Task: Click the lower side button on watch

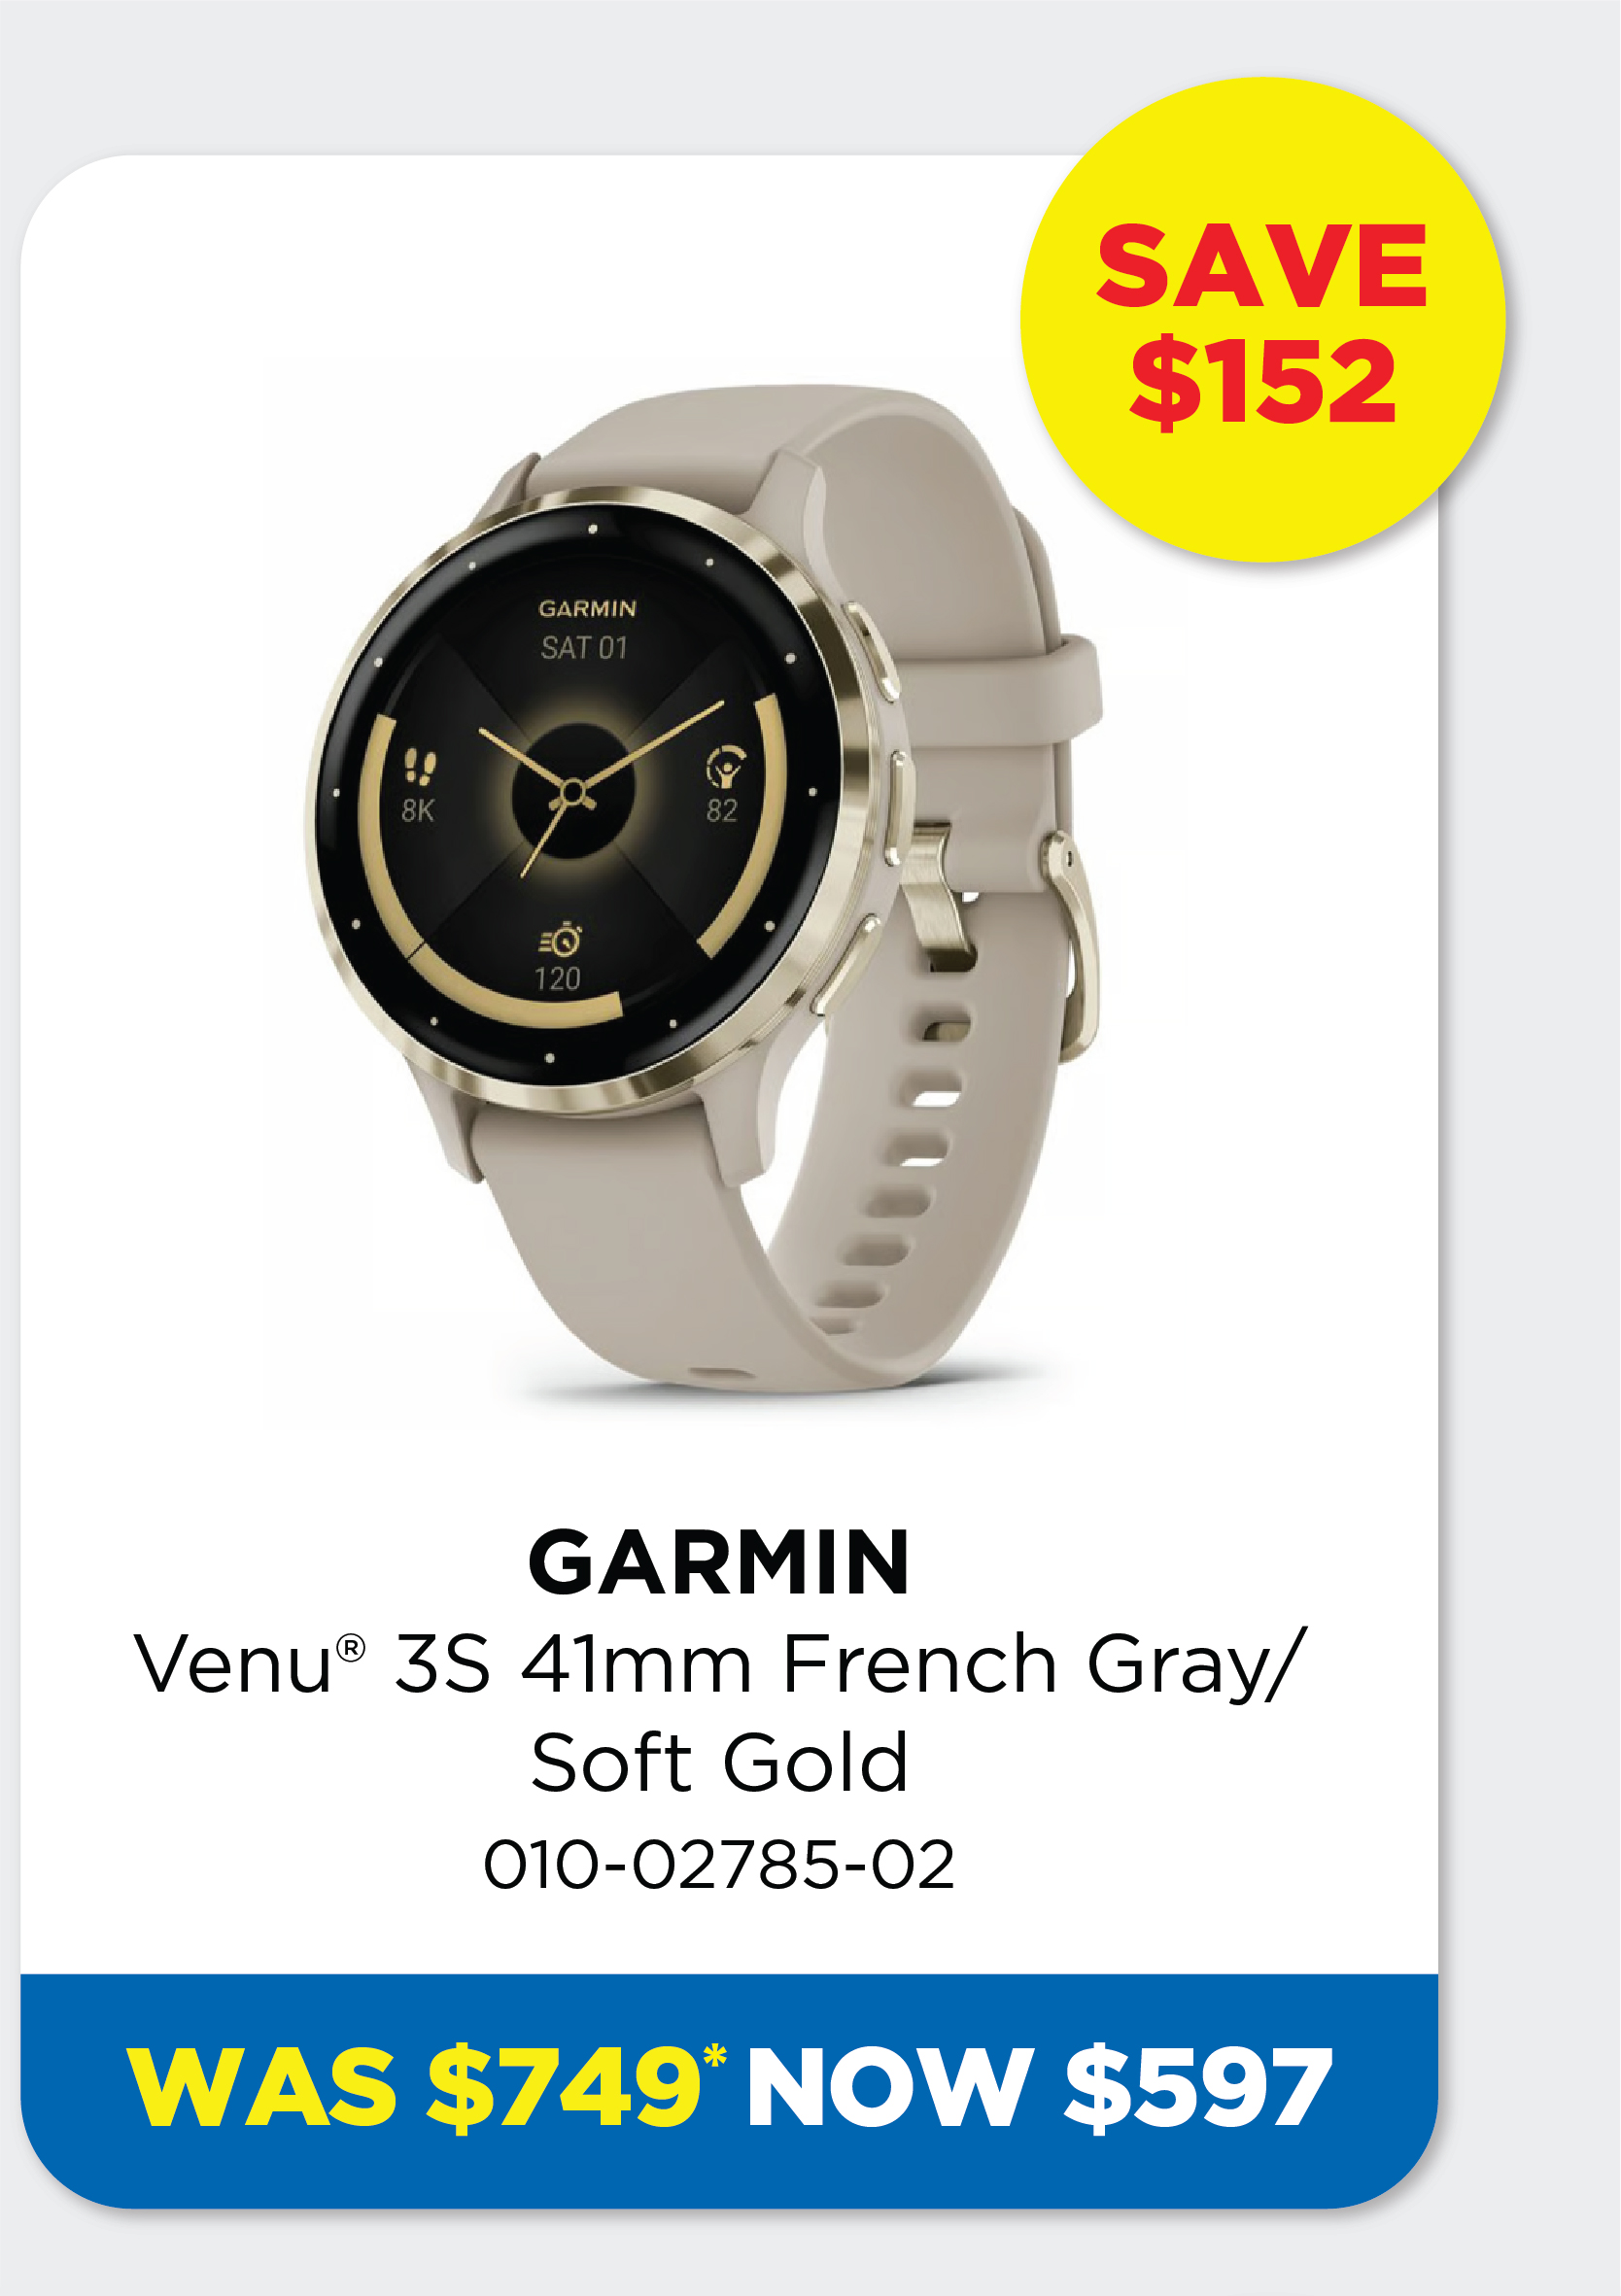Action: tap(843, 966)
